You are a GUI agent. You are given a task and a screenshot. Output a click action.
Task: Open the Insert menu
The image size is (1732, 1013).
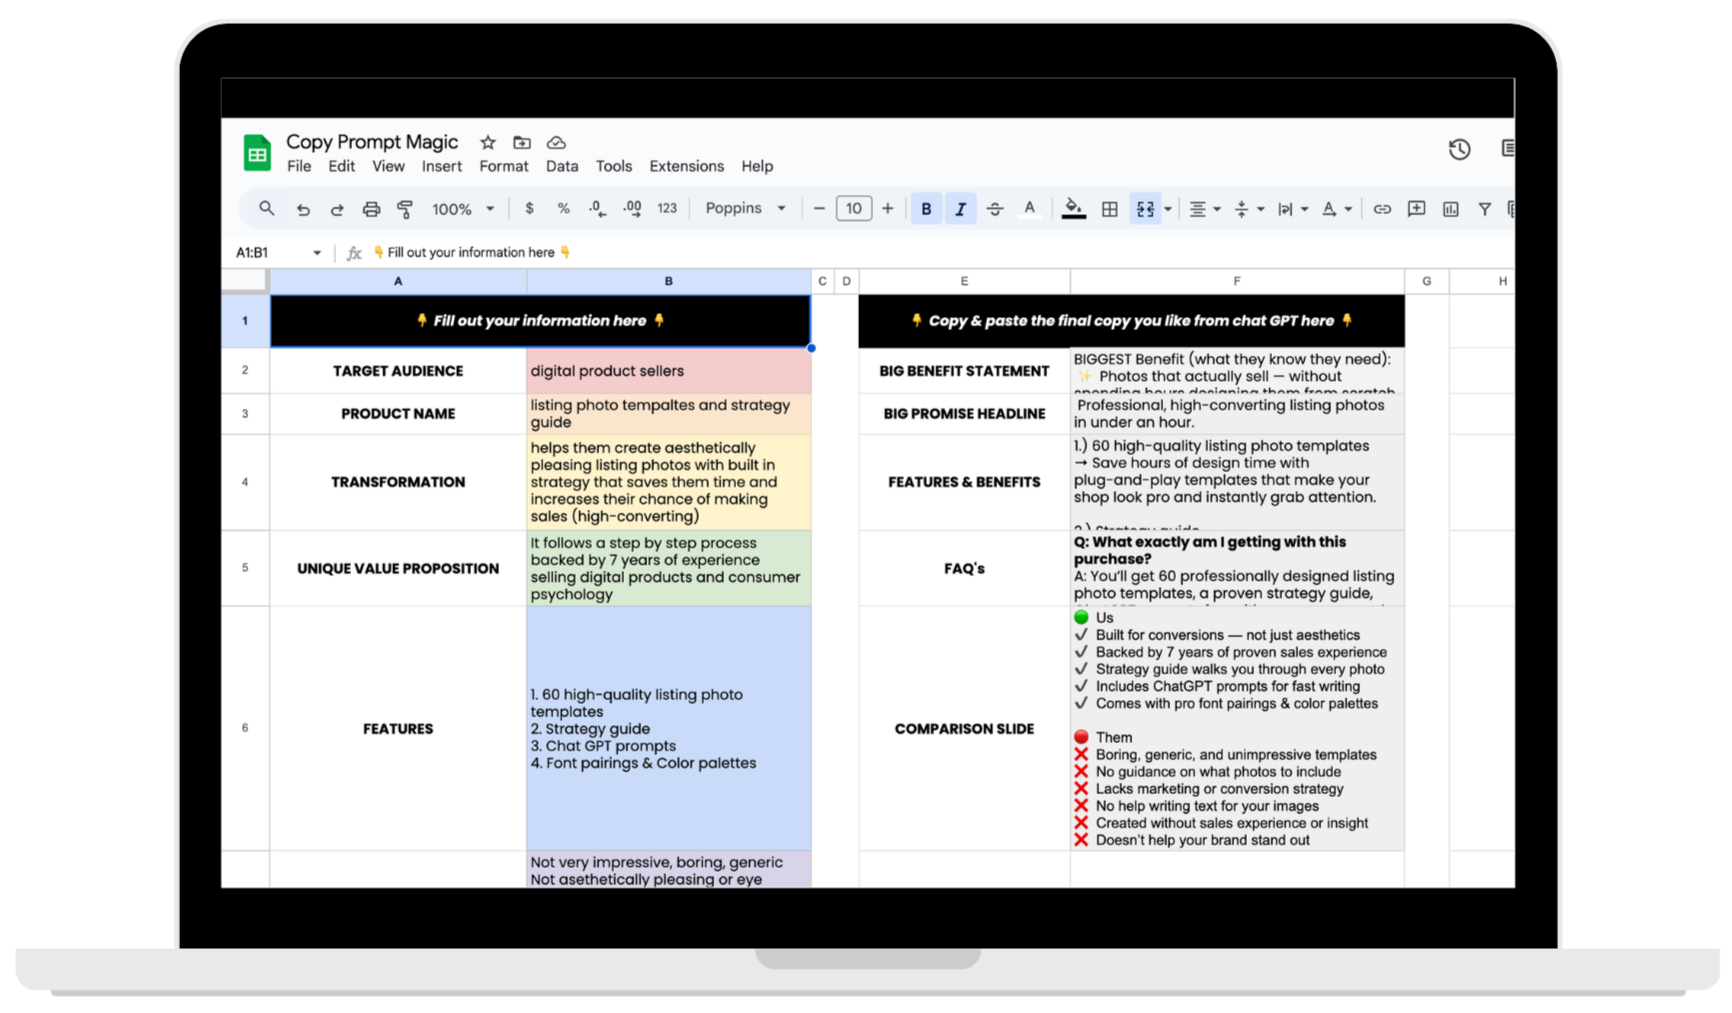point(441,166)
